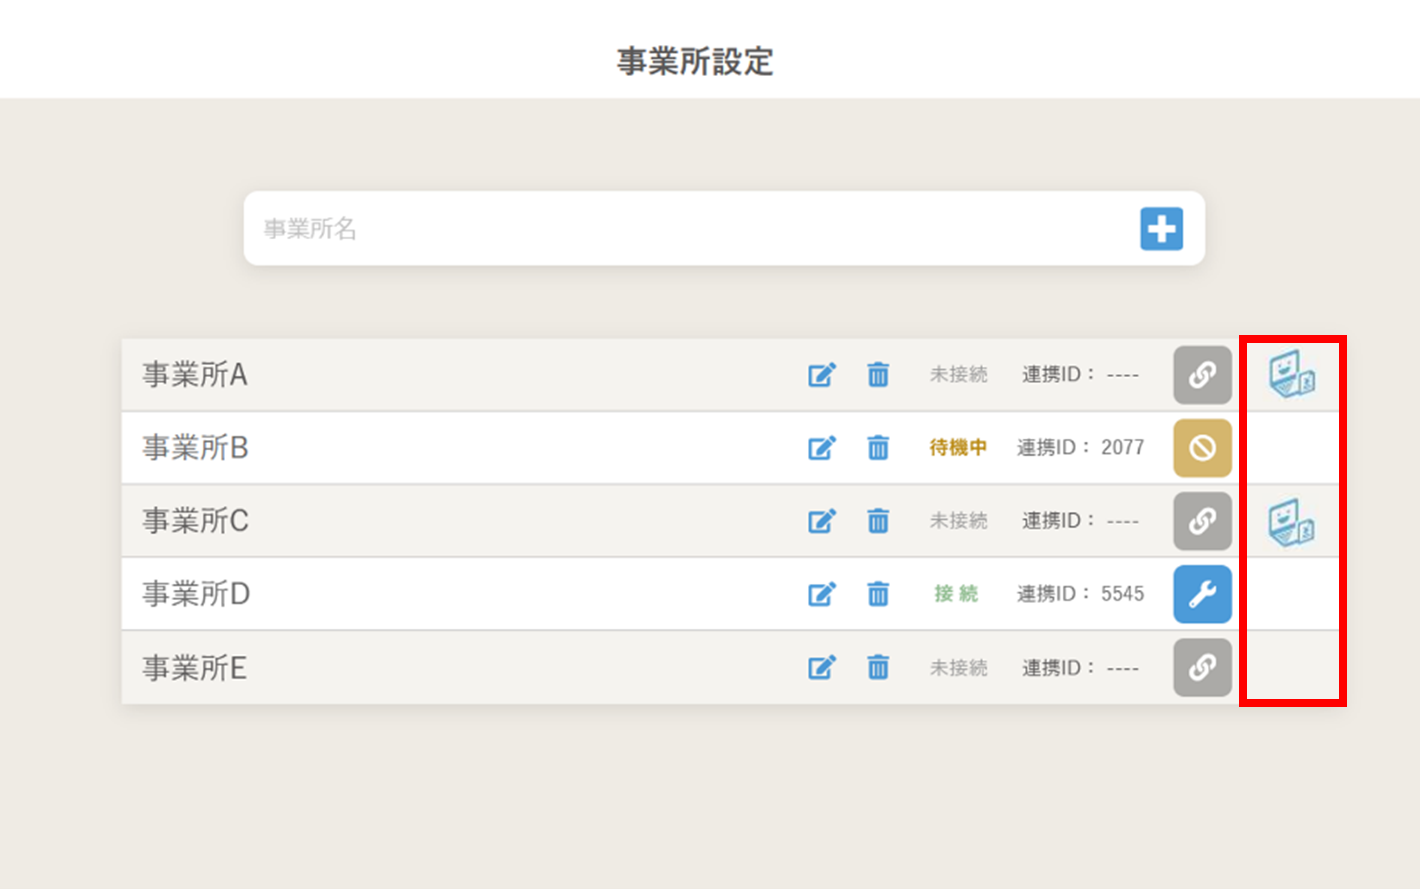Viewport: 1420px width, 889px height.
Task: Delete 事業所C using the trash icon
Action: coord(878,520)
